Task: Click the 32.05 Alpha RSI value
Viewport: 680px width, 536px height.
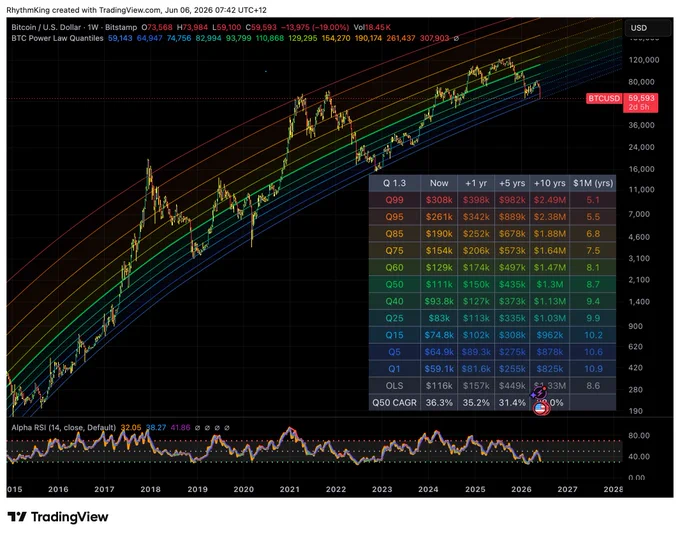Action: [131, 428]
